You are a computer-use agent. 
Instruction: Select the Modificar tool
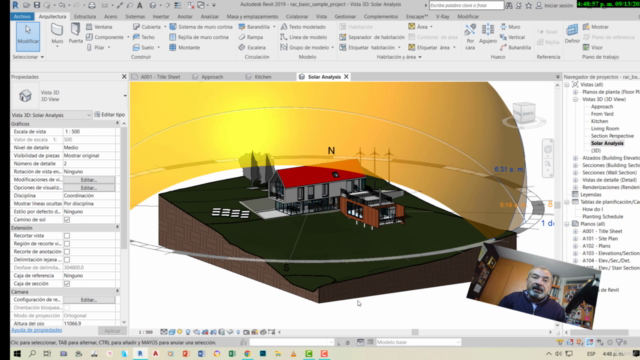pyautogui.click(x=28, y=37)
